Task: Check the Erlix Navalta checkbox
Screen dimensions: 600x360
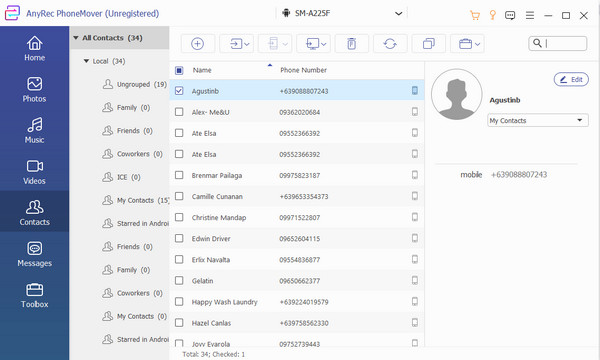Action: coord(179,259)
